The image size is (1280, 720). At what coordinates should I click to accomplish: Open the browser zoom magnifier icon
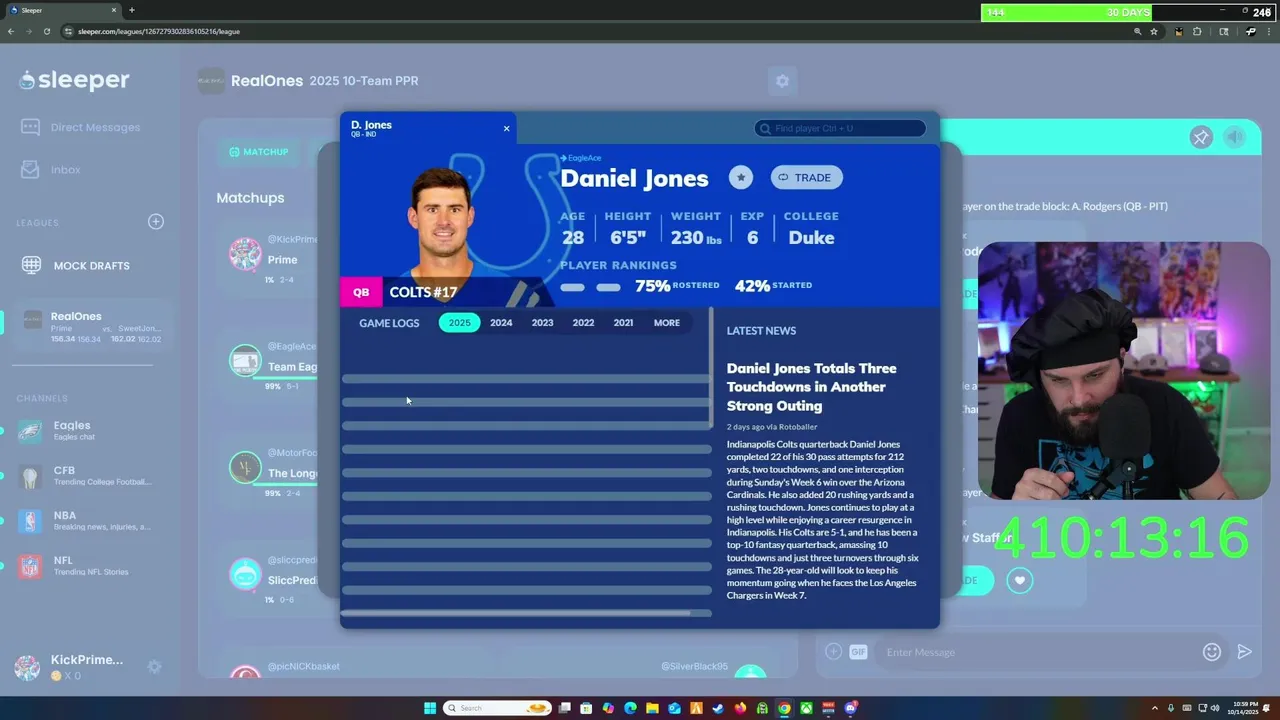coord(1137,31)
